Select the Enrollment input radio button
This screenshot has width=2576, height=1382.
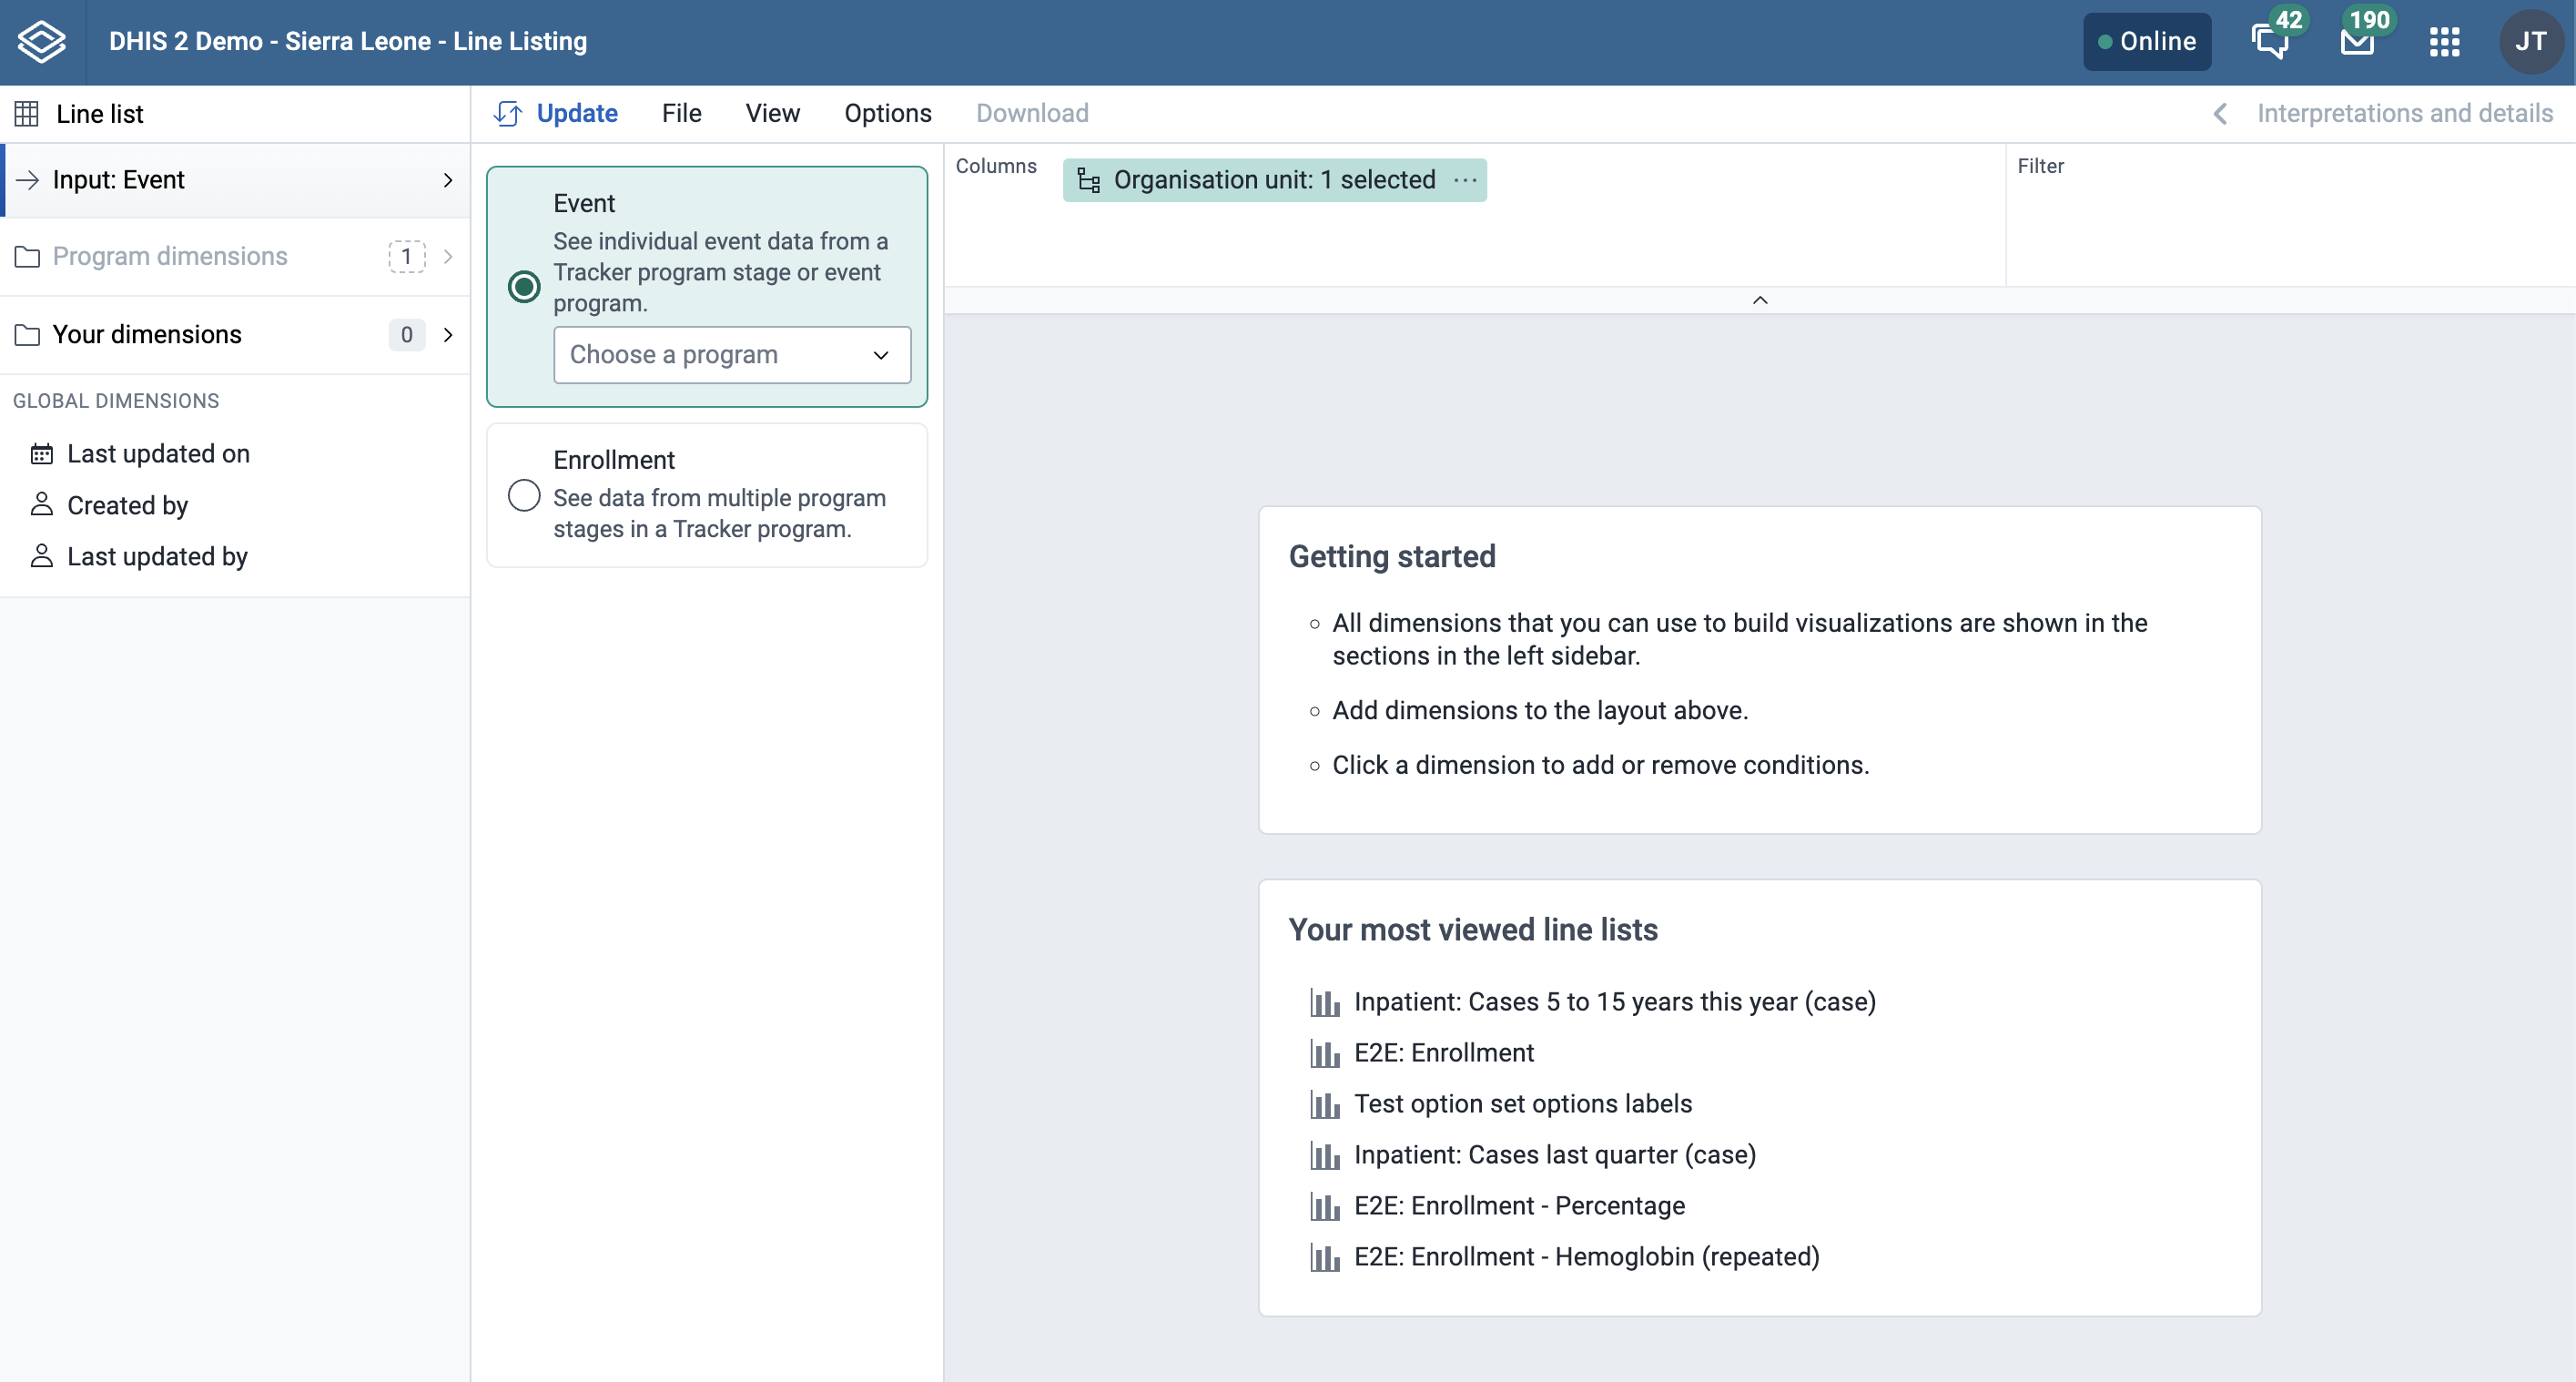524,495
